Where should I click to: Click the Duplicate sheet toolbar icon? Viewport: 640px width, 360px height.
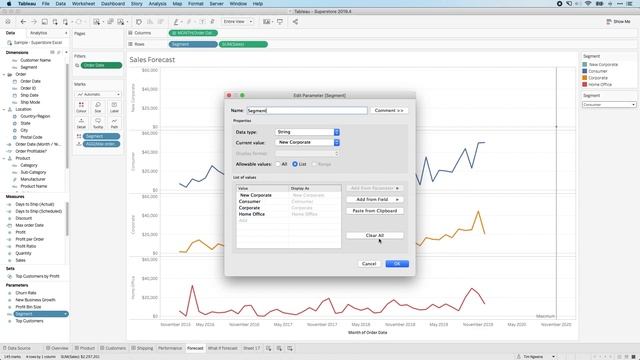pos(110,22)
